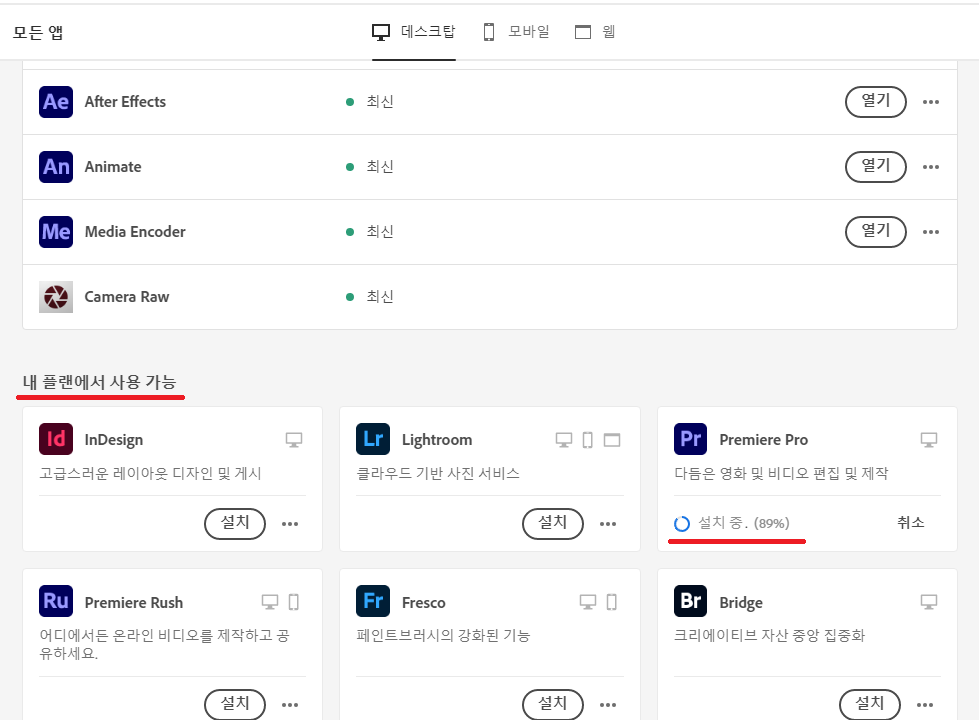
Task: Open After Effects with 열기 button
Action: point(875,102)
